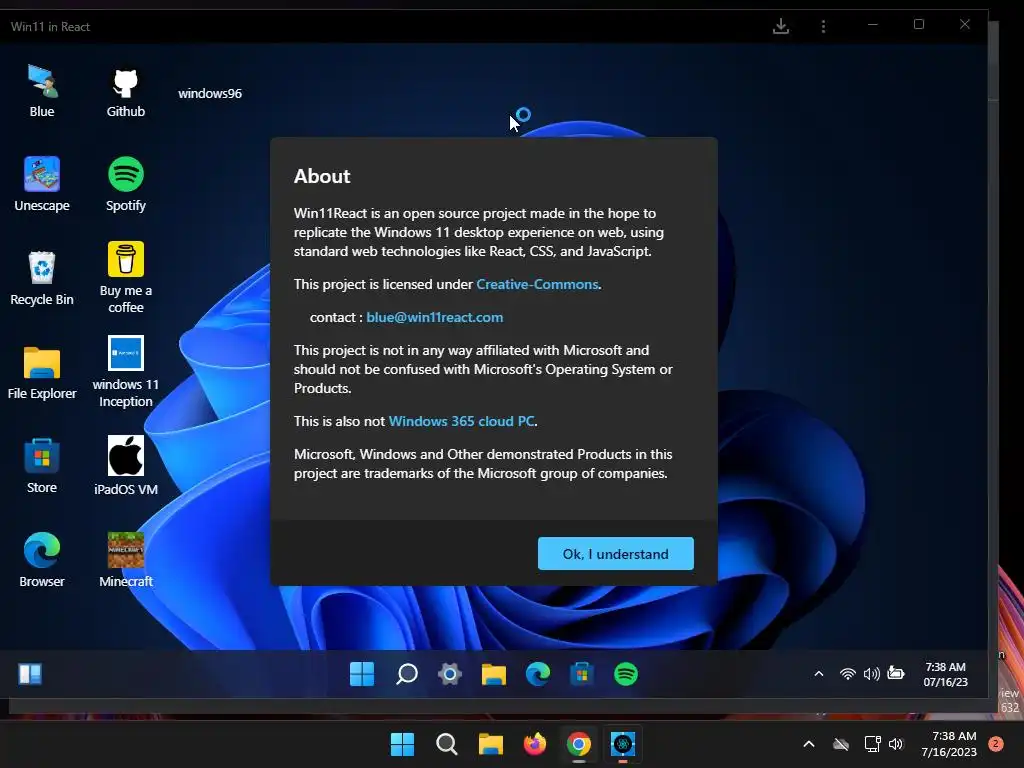Open the Windows 365 cloud PC link

(x=462, y=421)
